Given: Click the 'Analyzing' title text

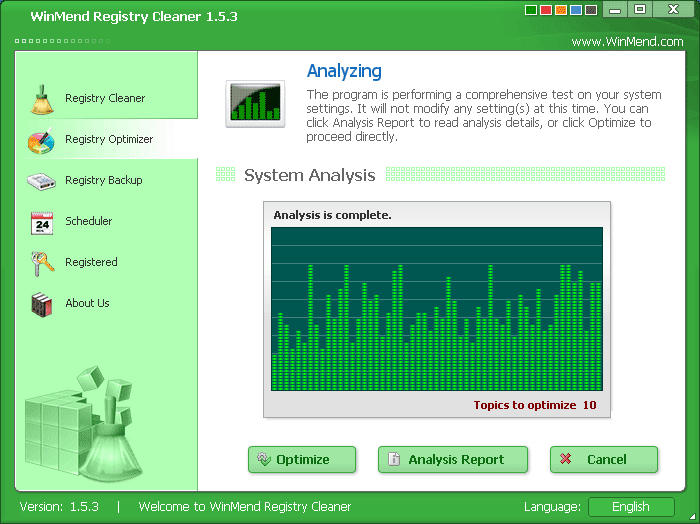Looking at the screenshot, I should tap(344, 71).
